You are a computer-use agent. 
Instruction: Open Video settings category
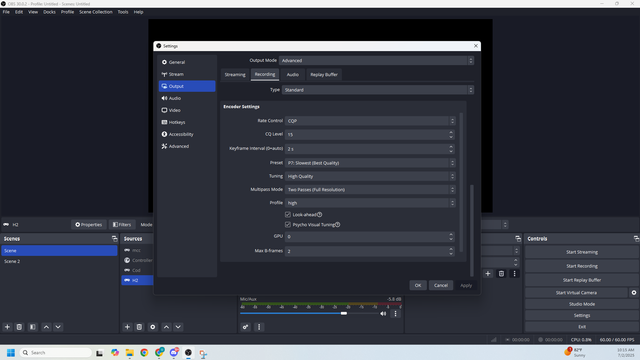[187, 110]
